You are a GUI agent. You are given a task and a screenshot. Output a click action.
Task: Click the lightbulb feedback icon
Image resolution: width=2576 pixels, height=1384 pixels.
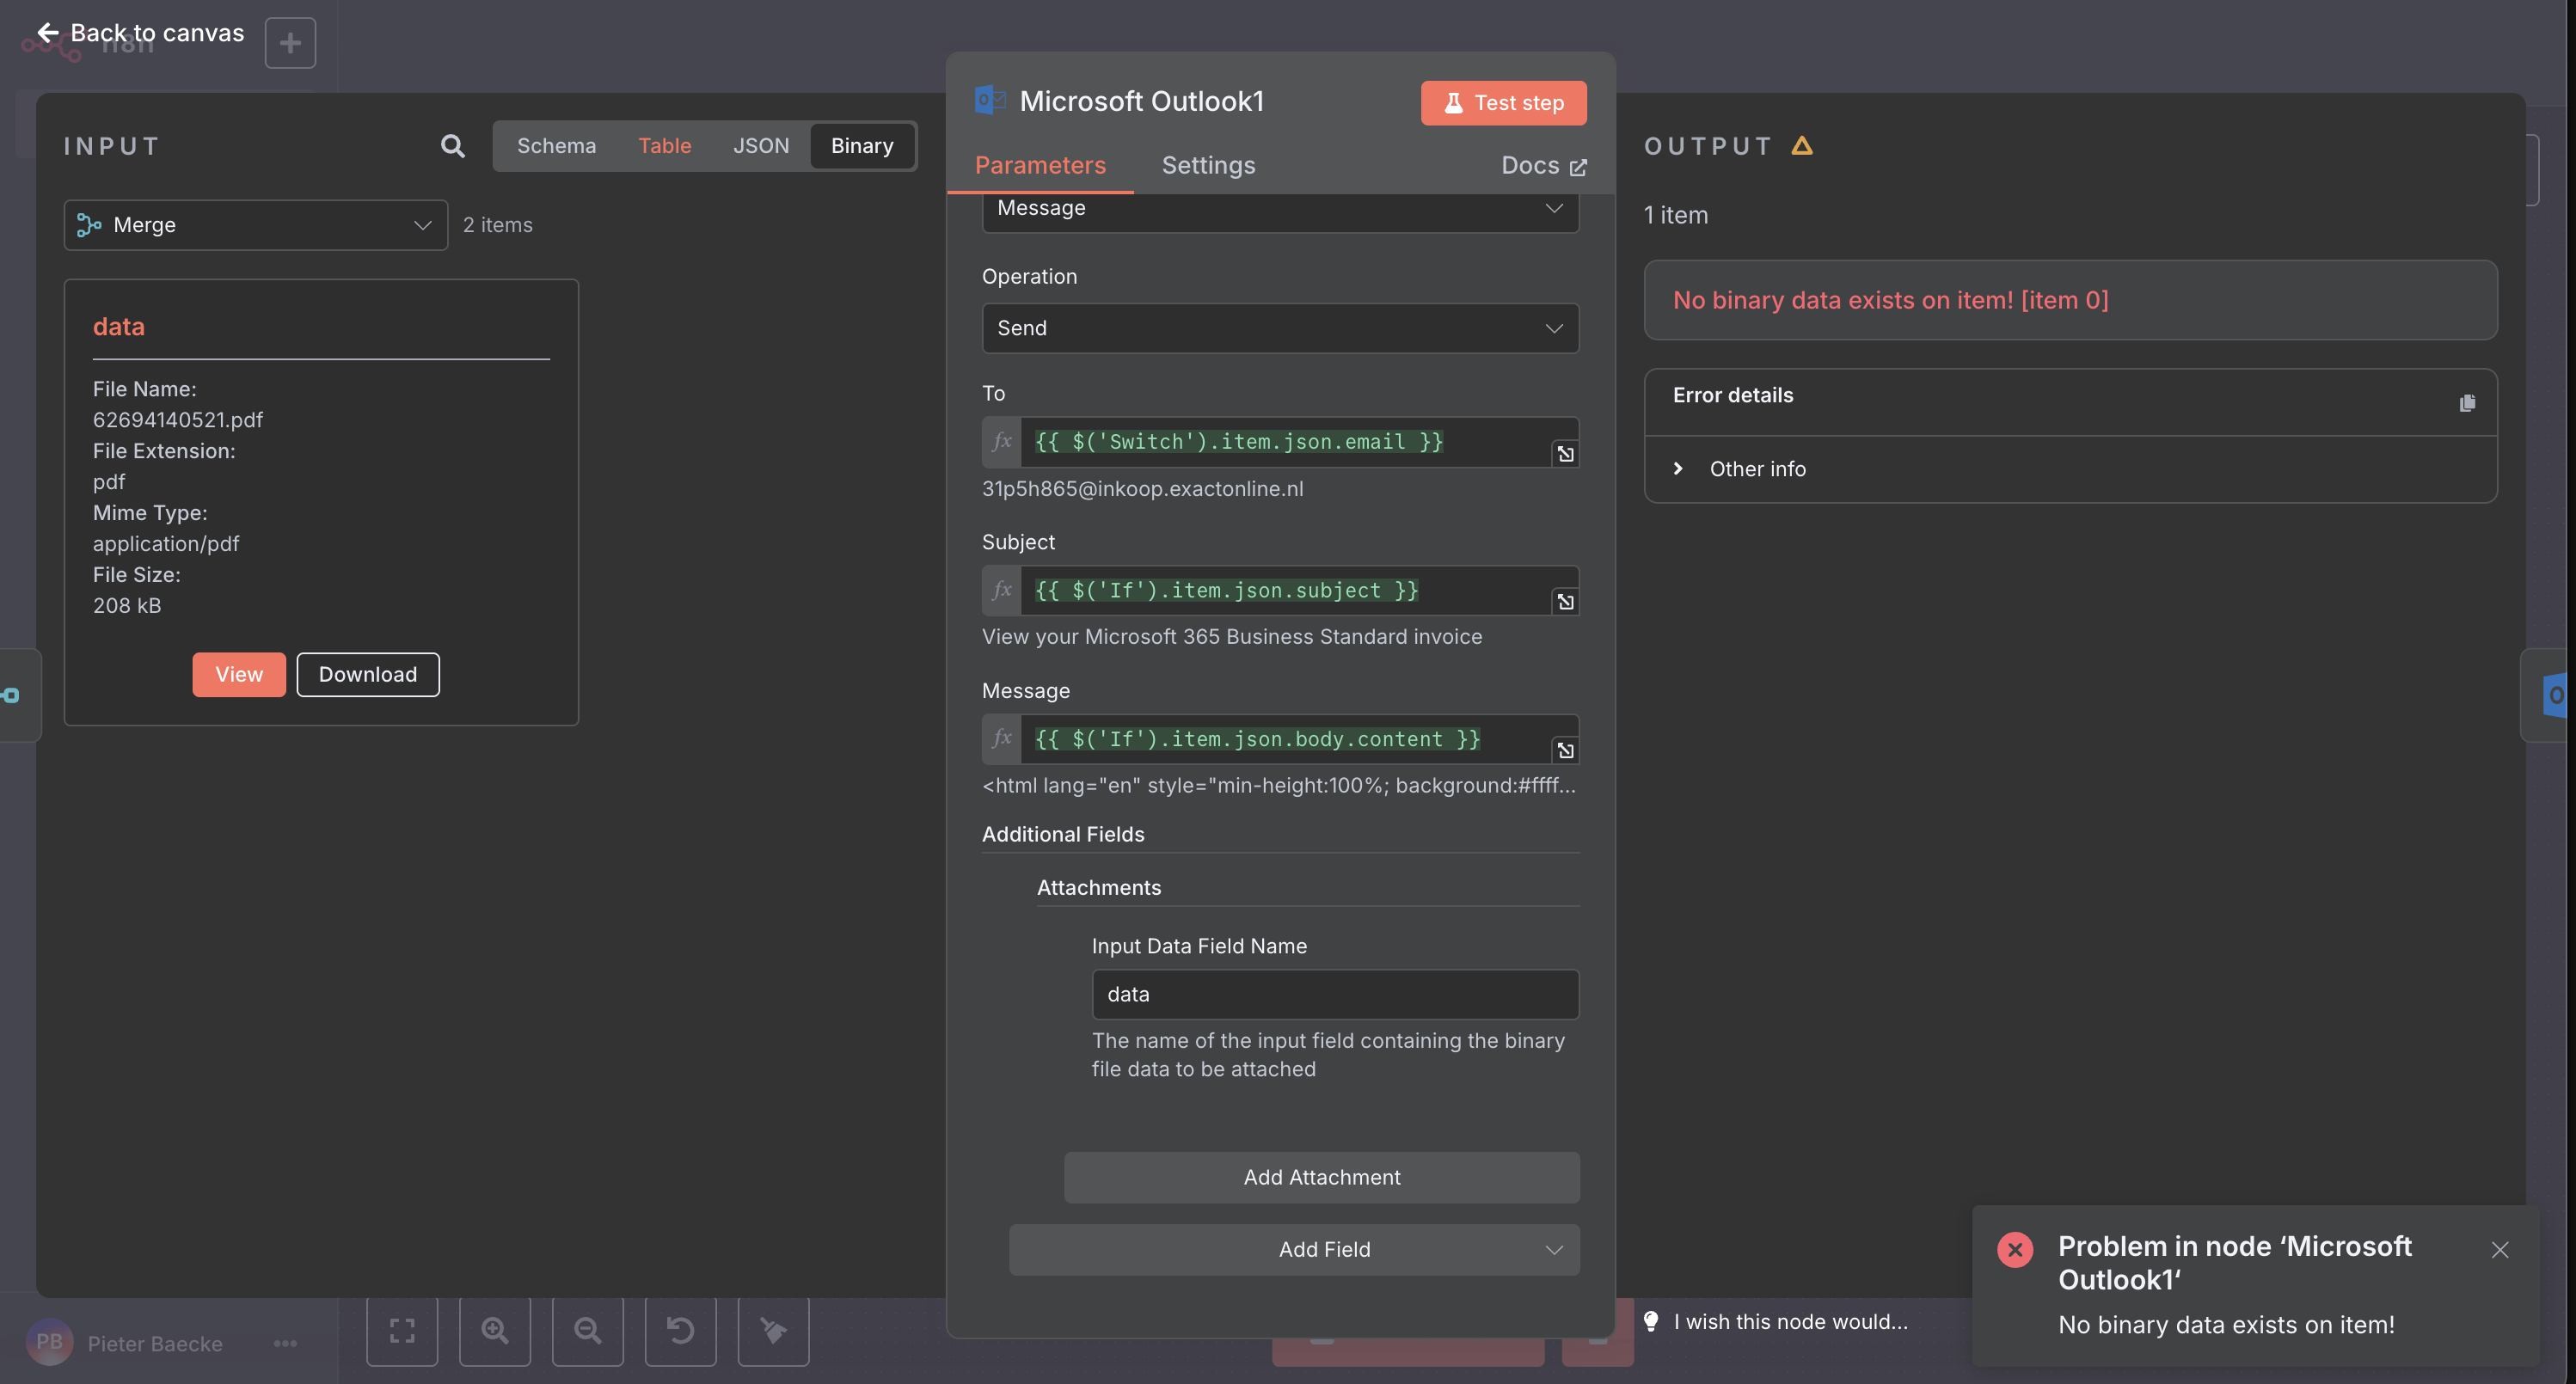click(1651, 1322)
